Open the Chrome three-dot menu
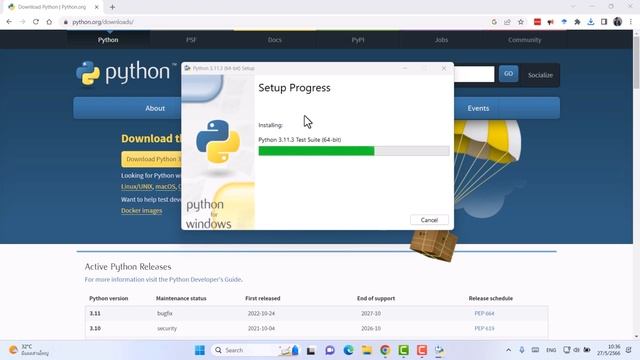Image resolution: width=640 pixels, height=360 pixels. 631,22
